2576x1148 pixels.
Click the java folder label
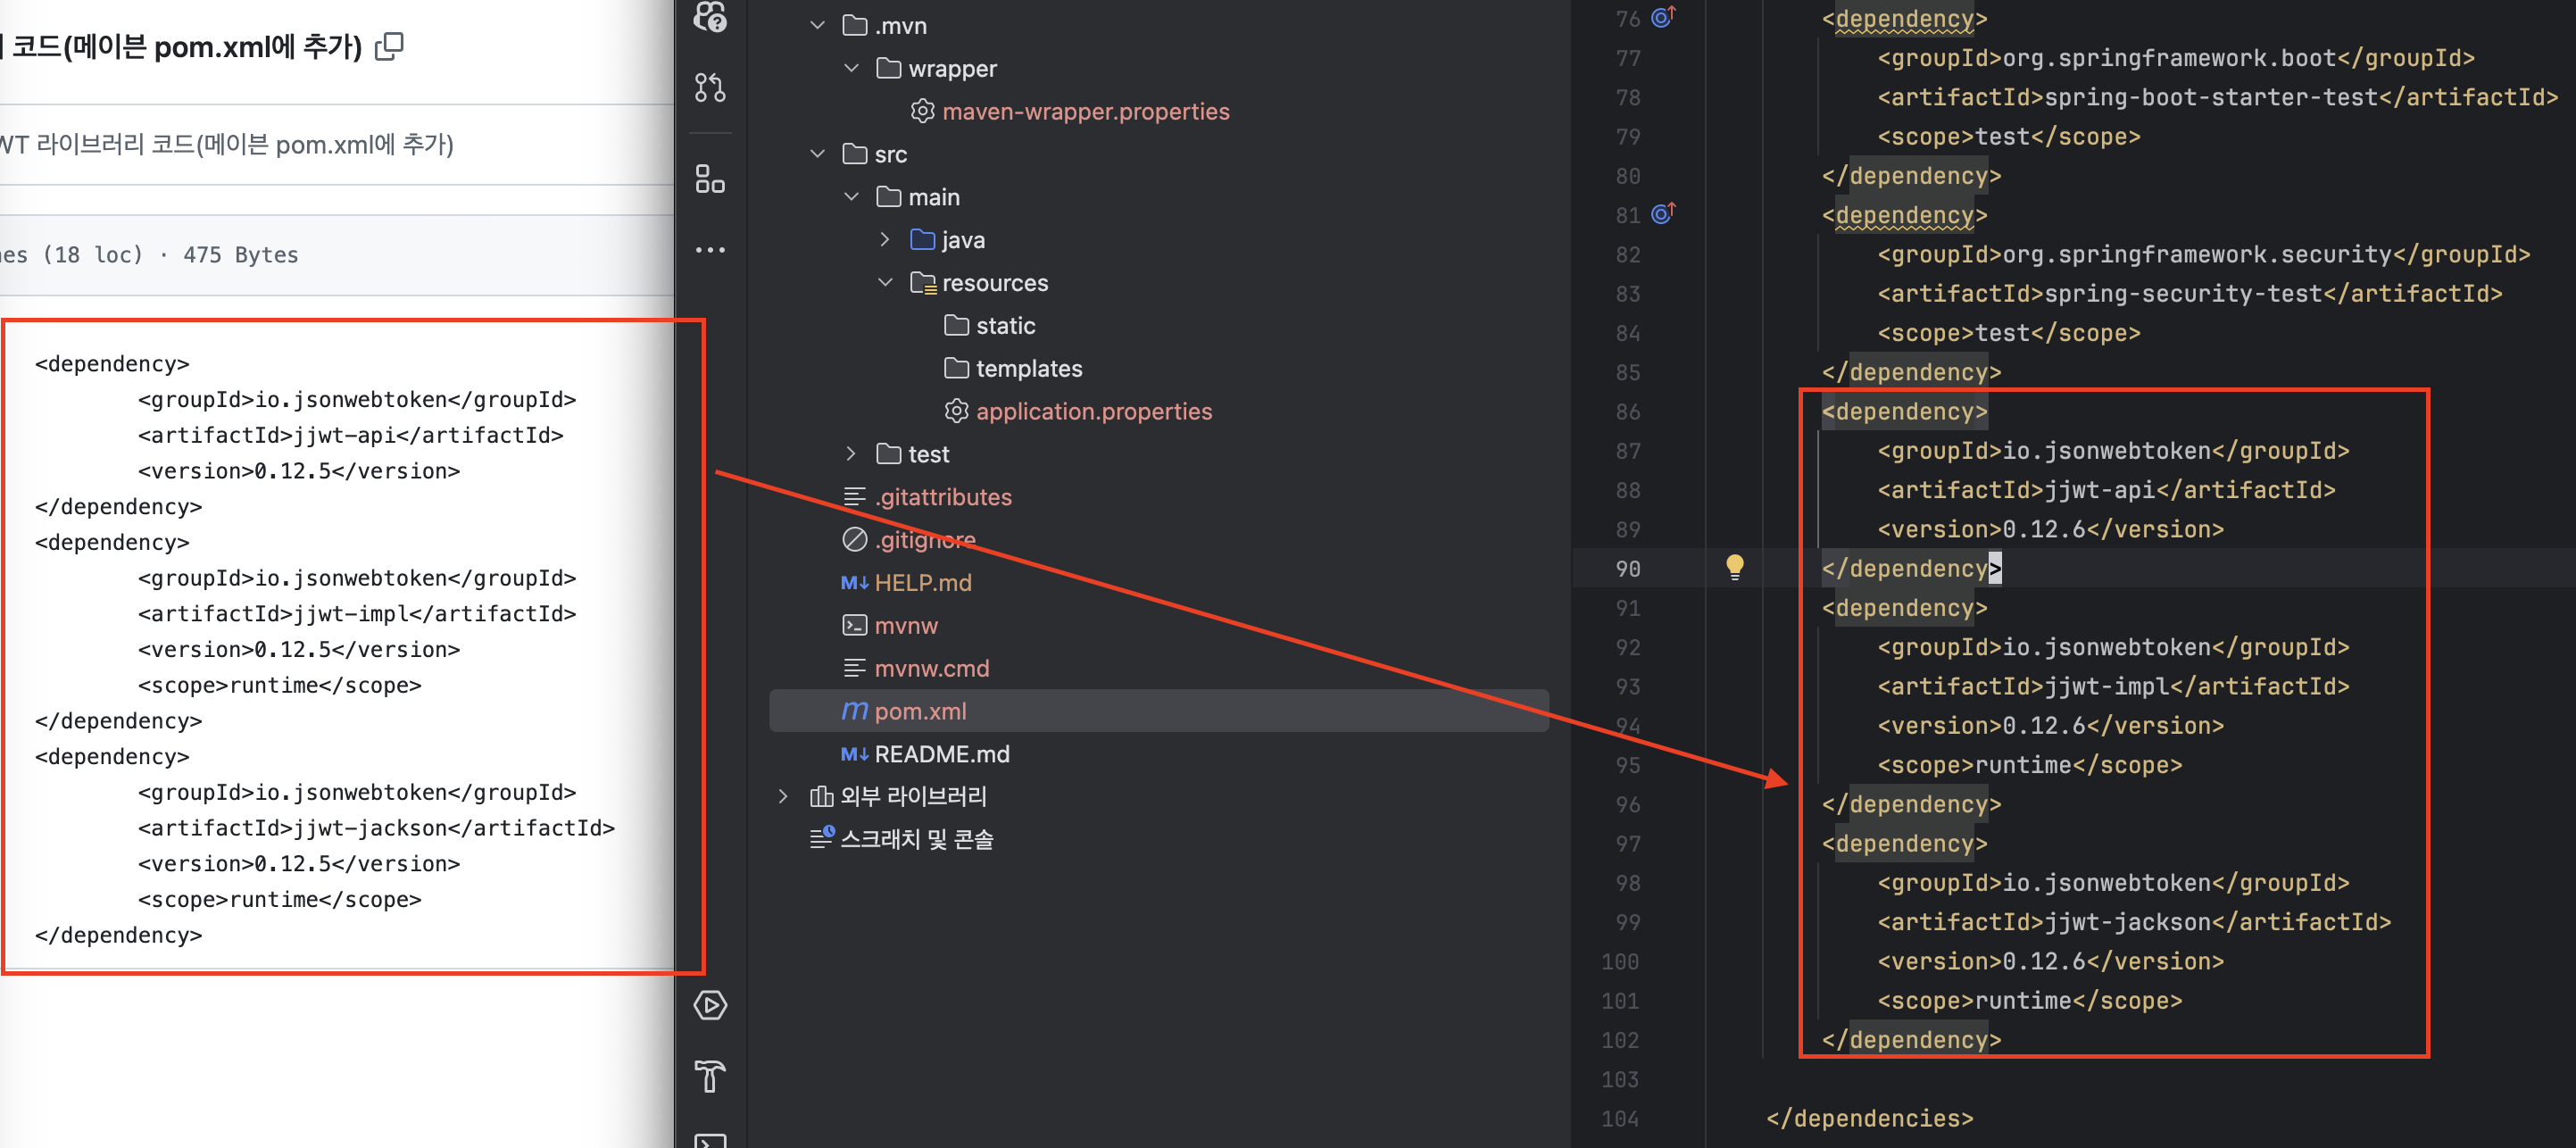click(x=963, y=240)
